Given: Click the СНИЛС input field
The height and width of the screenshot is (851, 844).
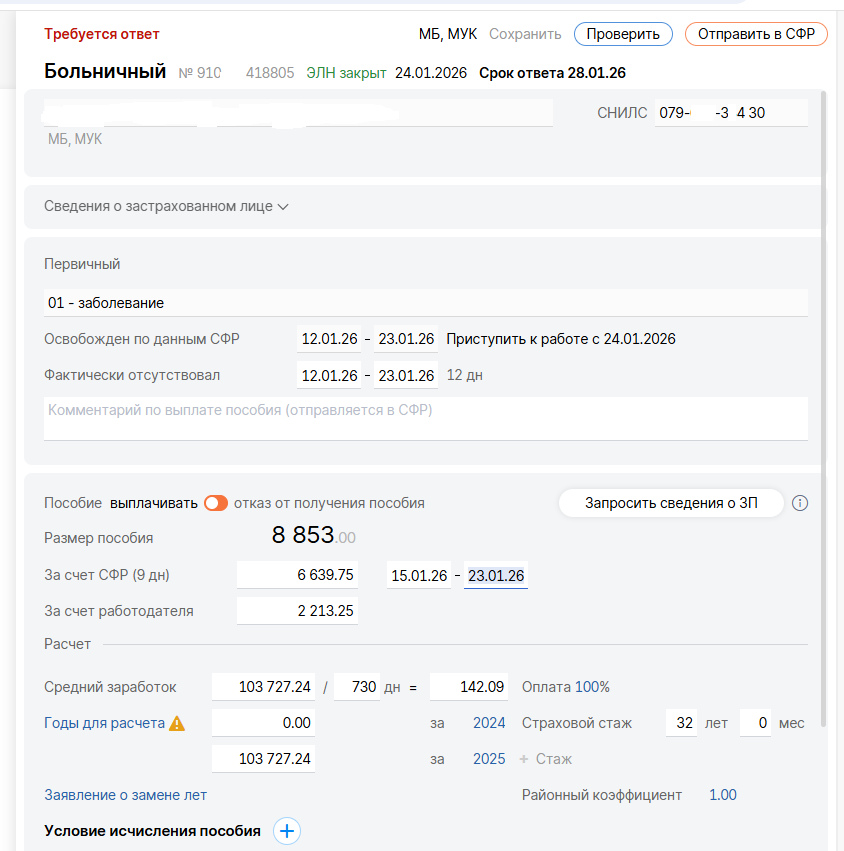Looking at the screenshot, I should pyautogui.click(x=731, y=113).
